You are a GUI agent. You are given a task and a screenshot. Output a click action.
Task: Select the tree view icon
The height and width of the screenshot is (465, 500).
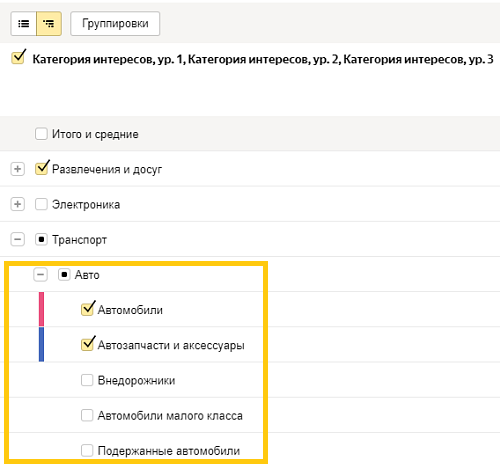49,24
